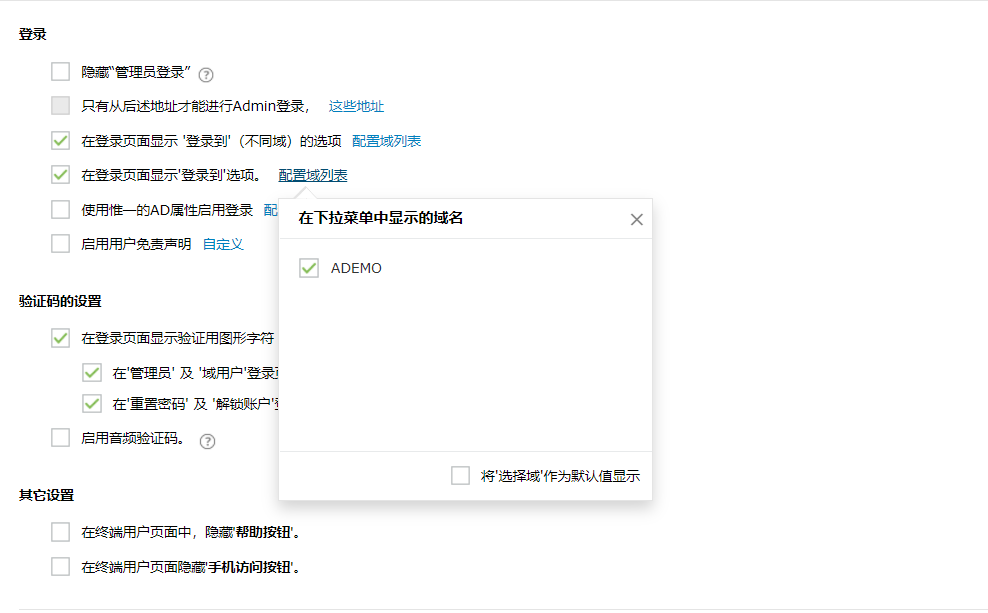Image resolution: width=988 pixels, height=613 pixels.
Task: Enable 在终端用户页面隐藏手机访问按钮
Action: [x=59, y=565]
